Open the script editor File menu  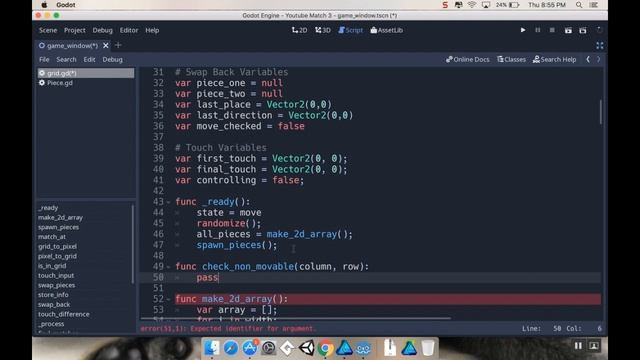click(x=44, y=60)
